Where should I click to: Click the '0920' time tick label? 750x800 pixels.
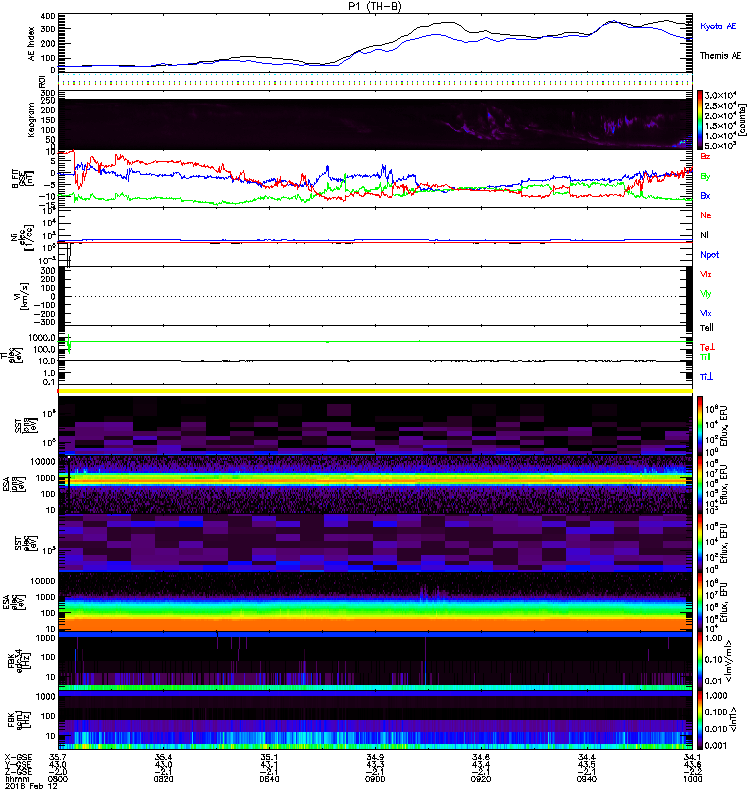[x=481, y=779]
